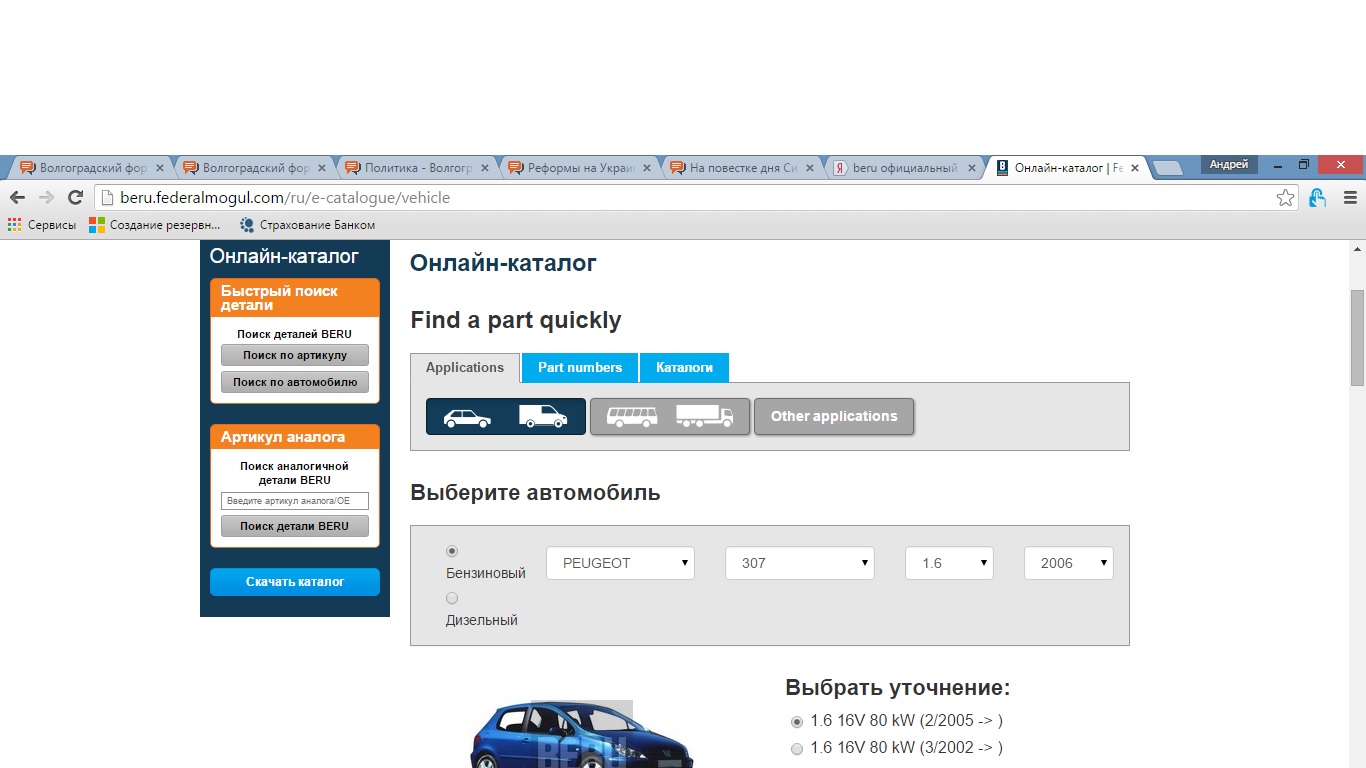Select the passenger car and van category icon
The height and width of the screenshot is (768, 1366).
point(505,417)
